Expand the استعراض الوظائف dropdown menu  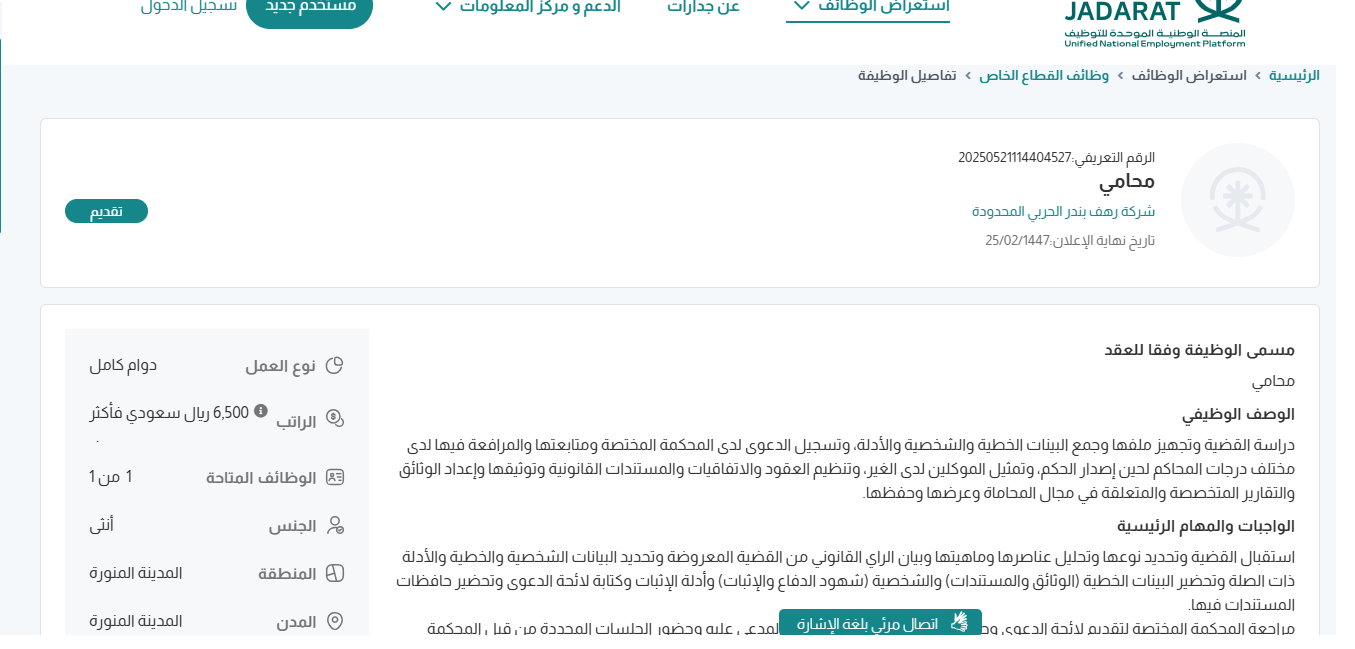(868, 7)
